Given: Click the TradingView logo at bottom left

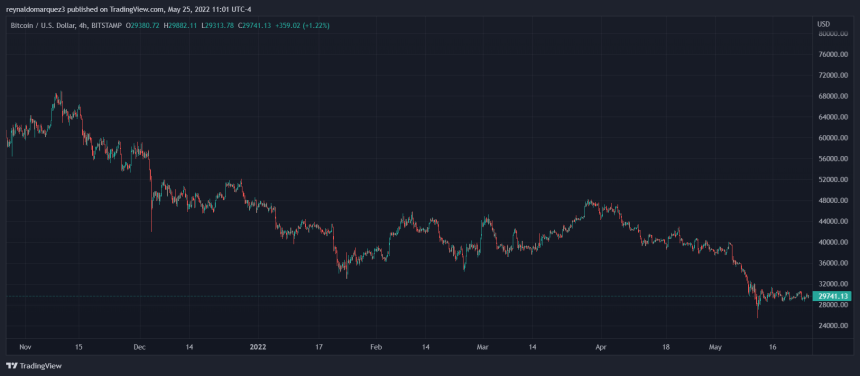Looking at the screenshot, I should [33, 366].
